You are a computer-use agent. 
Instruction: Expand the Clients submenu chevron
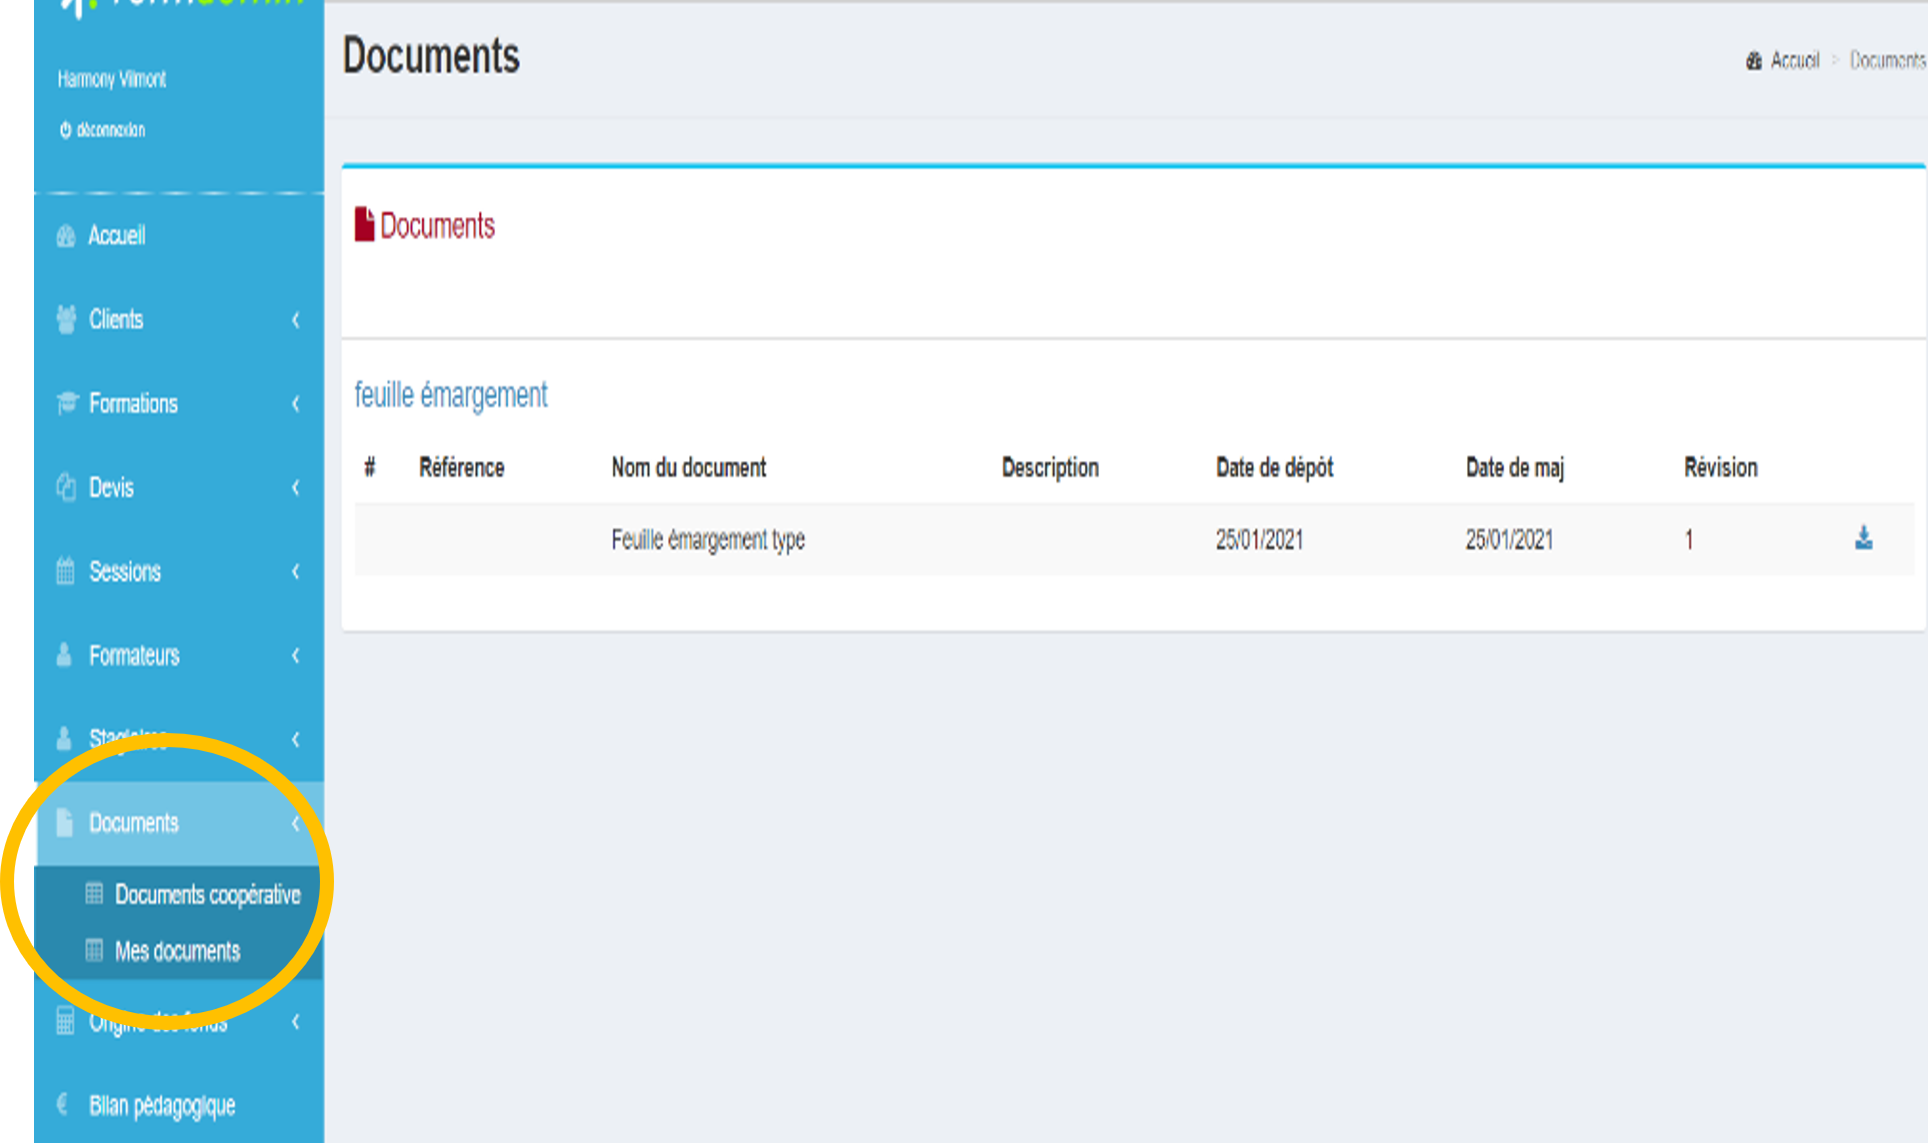pos(296,320)
